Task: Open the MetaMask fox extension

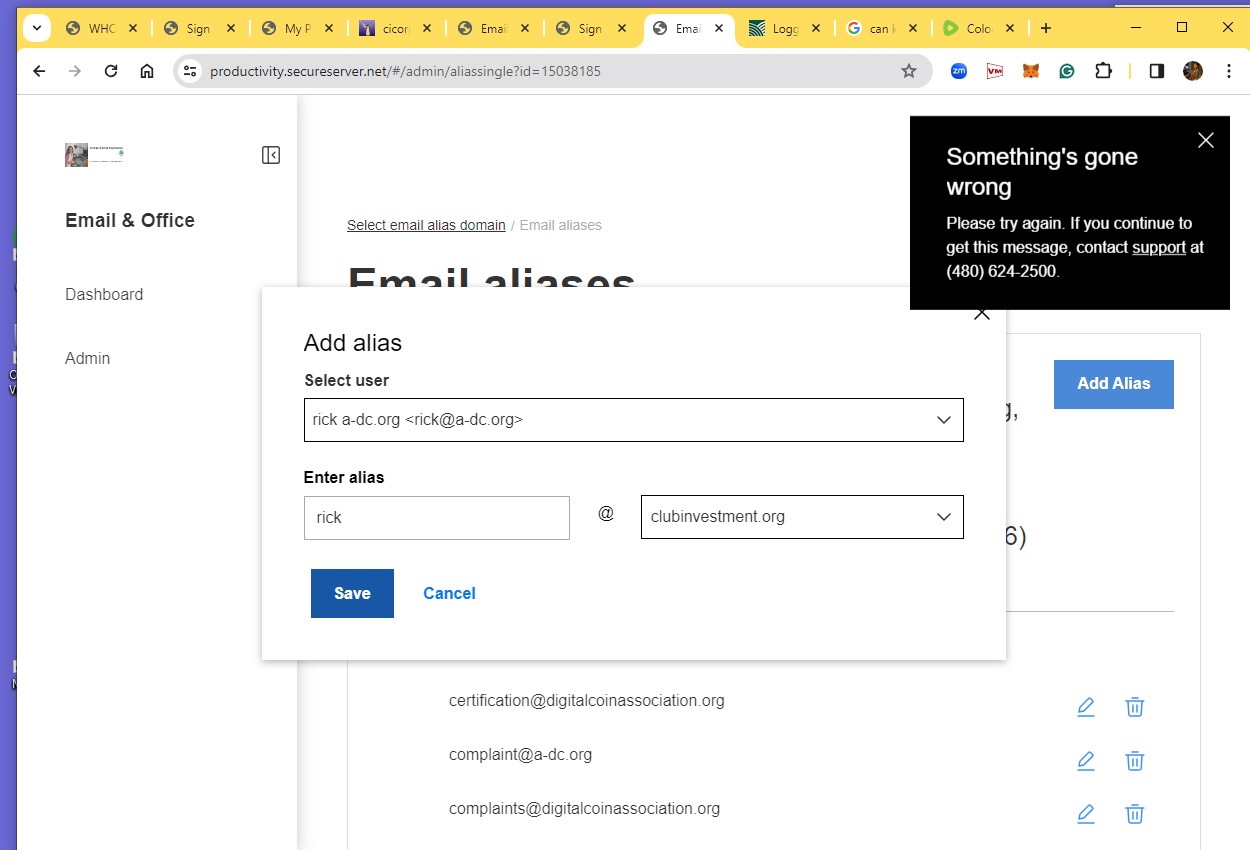Action: (x=1031, y=71)
